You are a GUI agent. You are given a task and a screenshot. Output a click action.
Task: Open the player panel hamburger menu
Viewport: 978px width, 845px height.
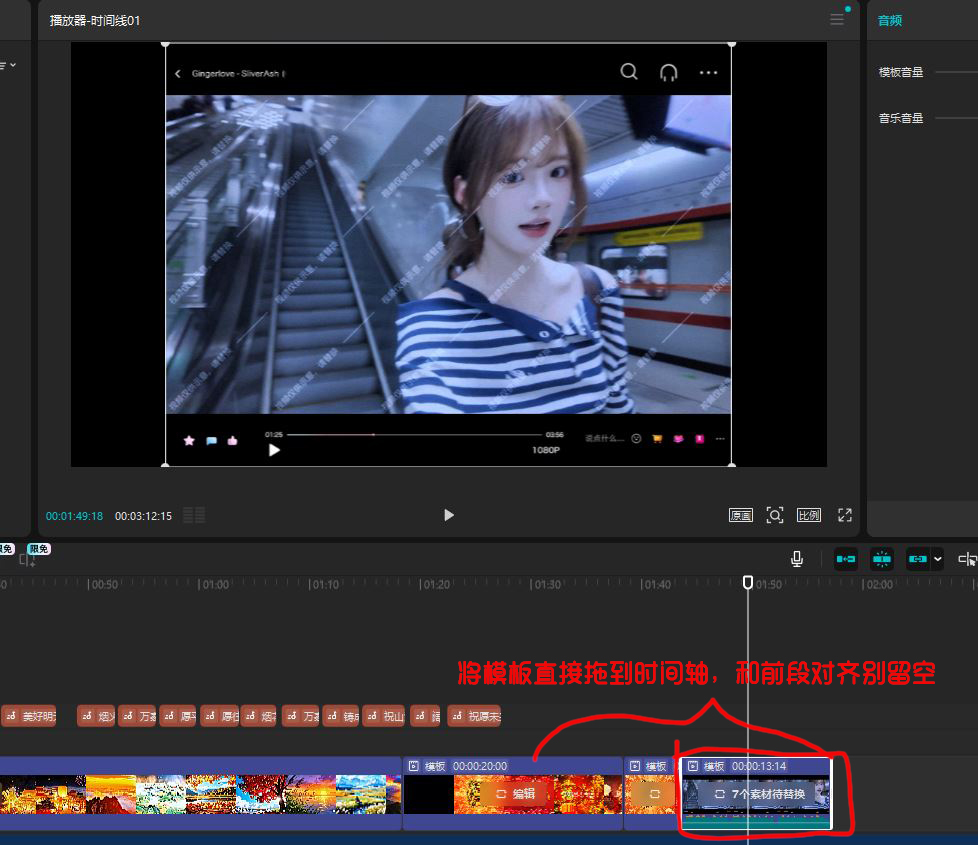[837, 20]
